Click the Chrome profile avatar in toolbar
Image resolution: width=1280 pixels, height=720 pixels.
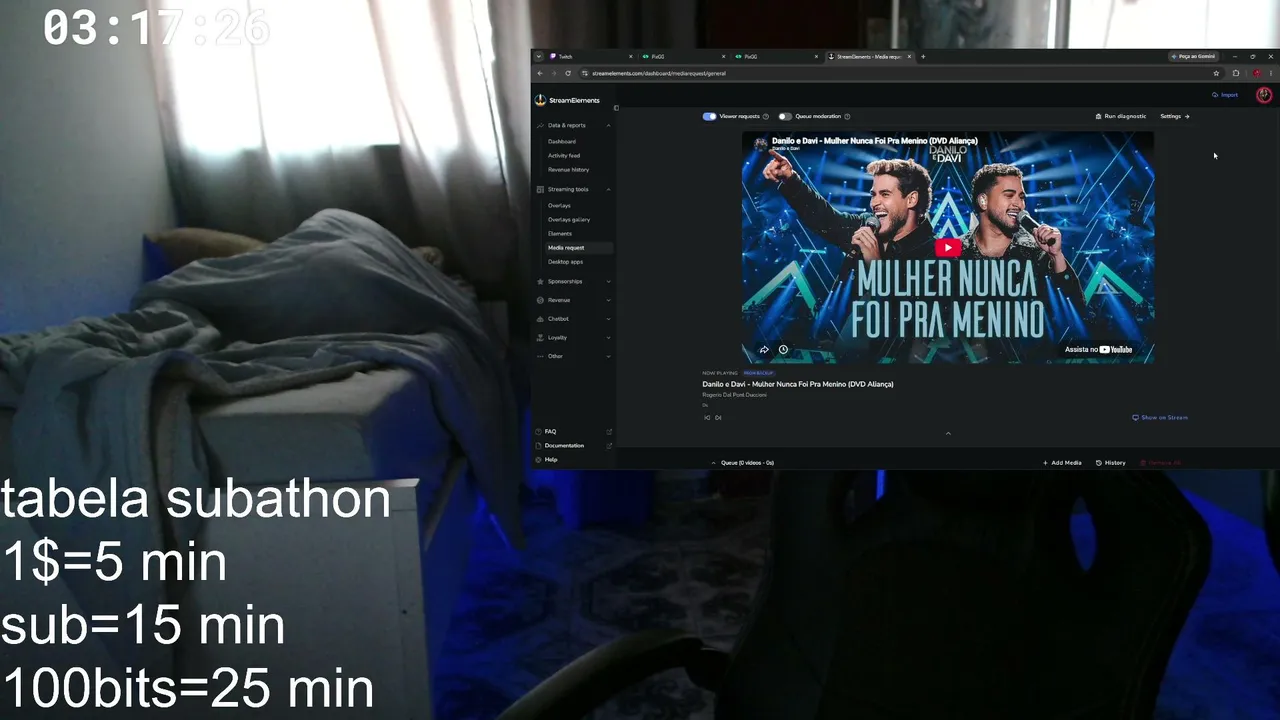[1257, 73]
